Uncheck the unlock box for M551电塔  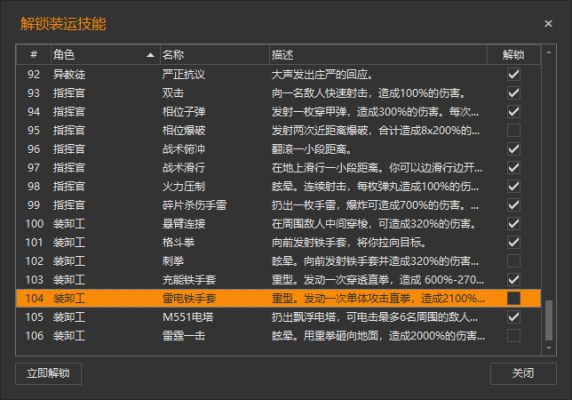coord(514,317)
